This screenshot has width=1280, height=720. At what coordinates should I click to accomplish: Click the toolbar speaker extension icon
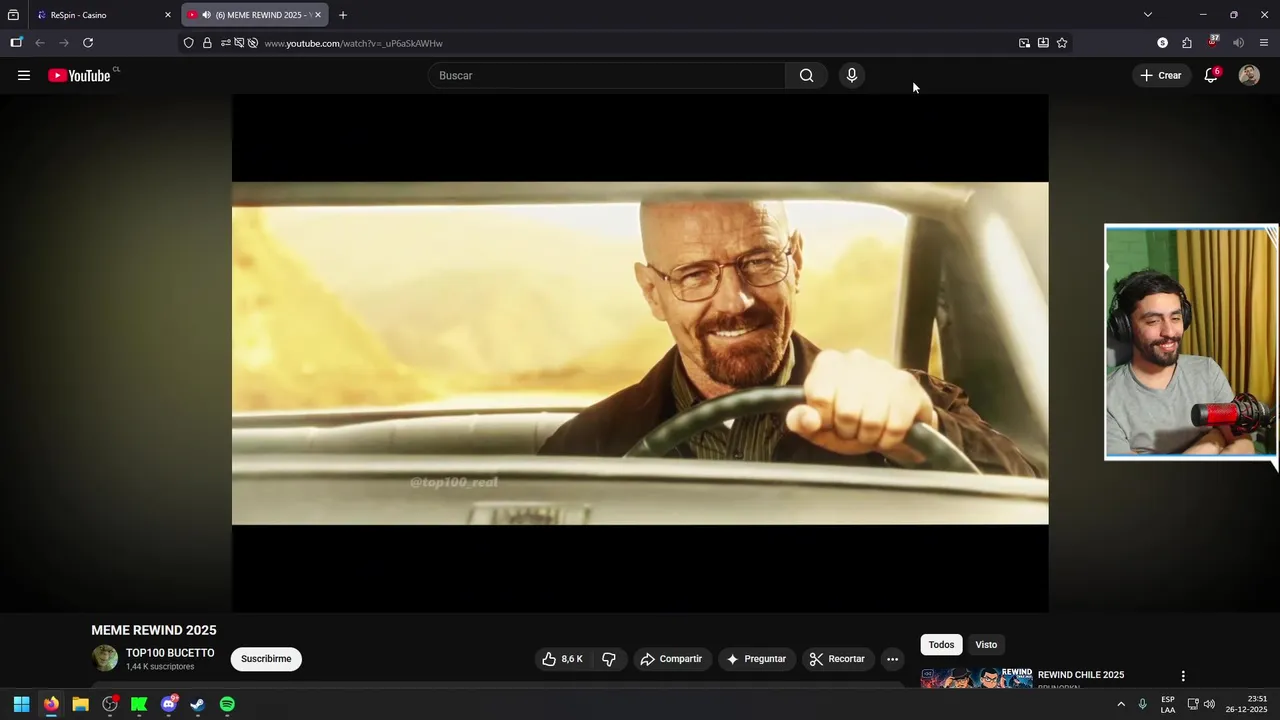click(1238, 43)
